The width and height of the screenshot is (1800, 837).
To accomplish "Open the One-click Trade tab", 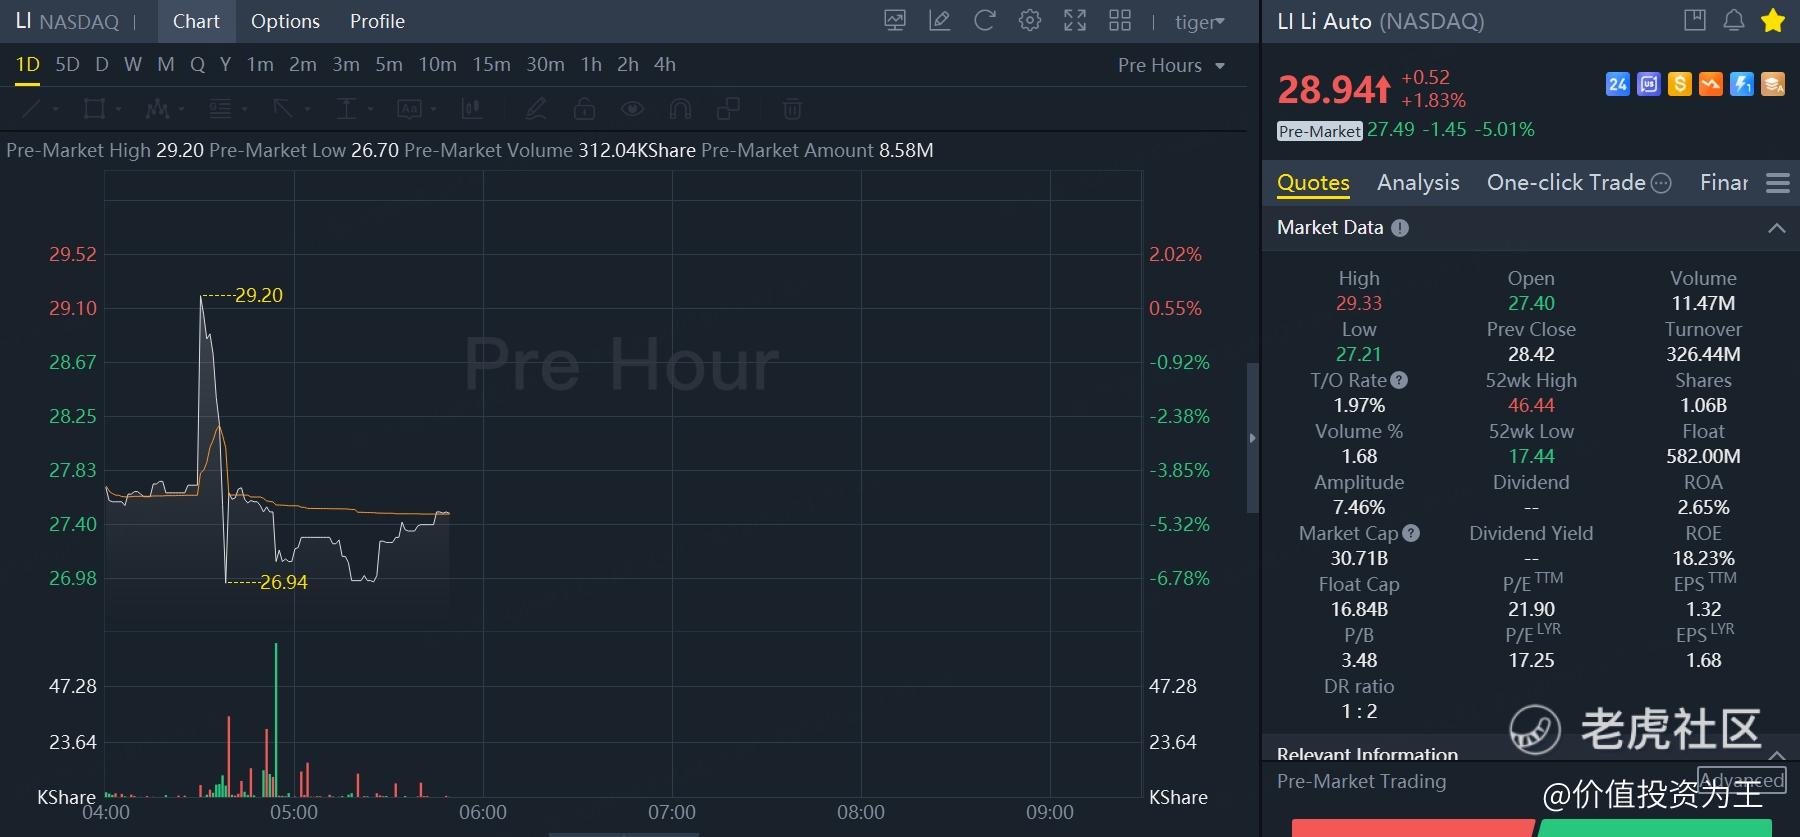I will click(x=1566, y=183).
